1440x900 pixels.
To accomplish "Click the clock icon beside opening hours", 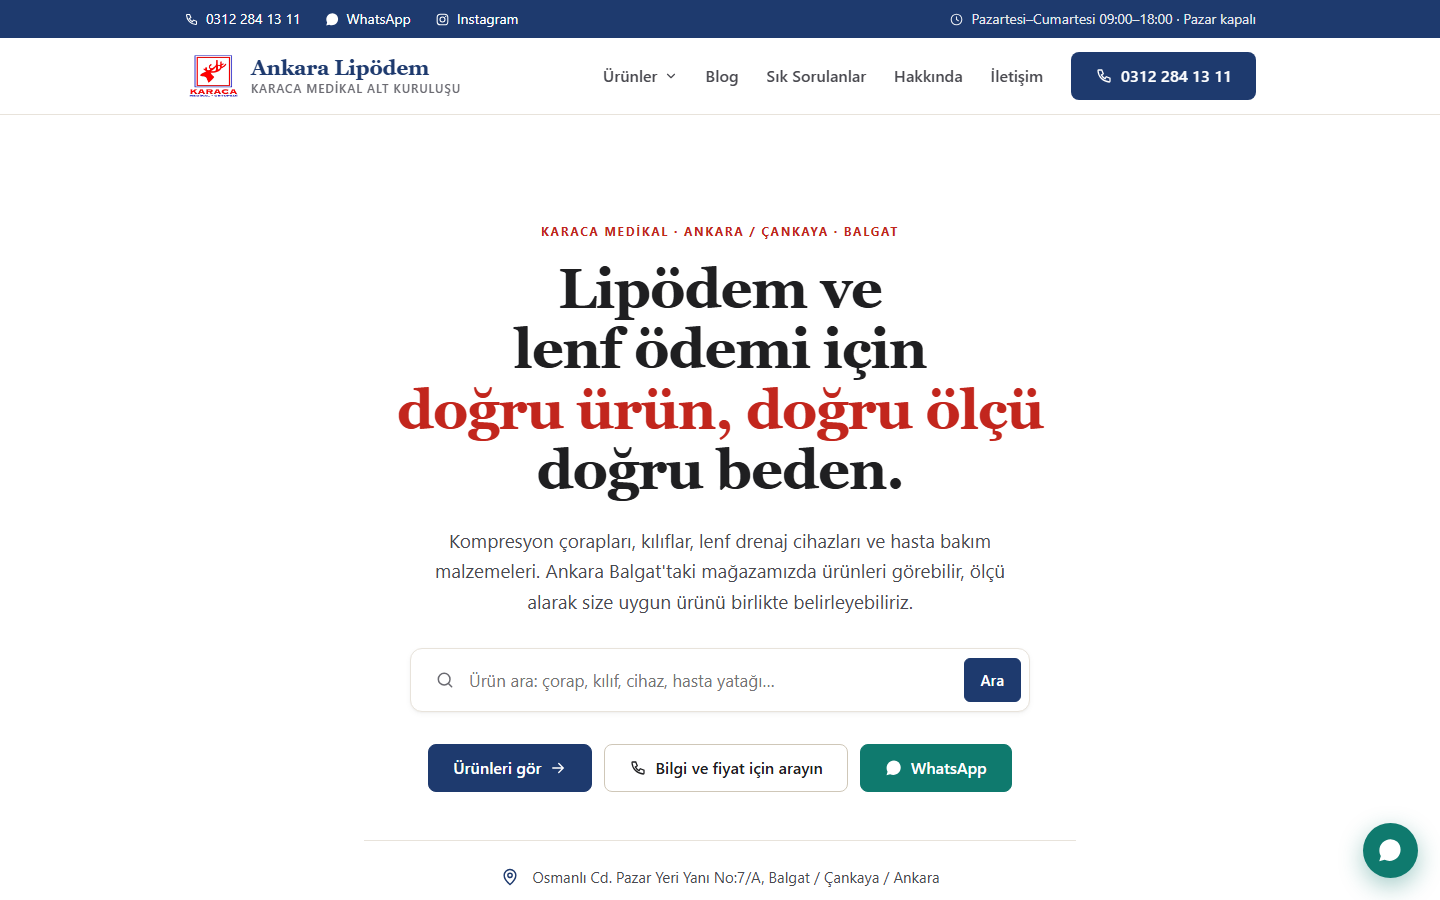I will click(x=957, y=19).
